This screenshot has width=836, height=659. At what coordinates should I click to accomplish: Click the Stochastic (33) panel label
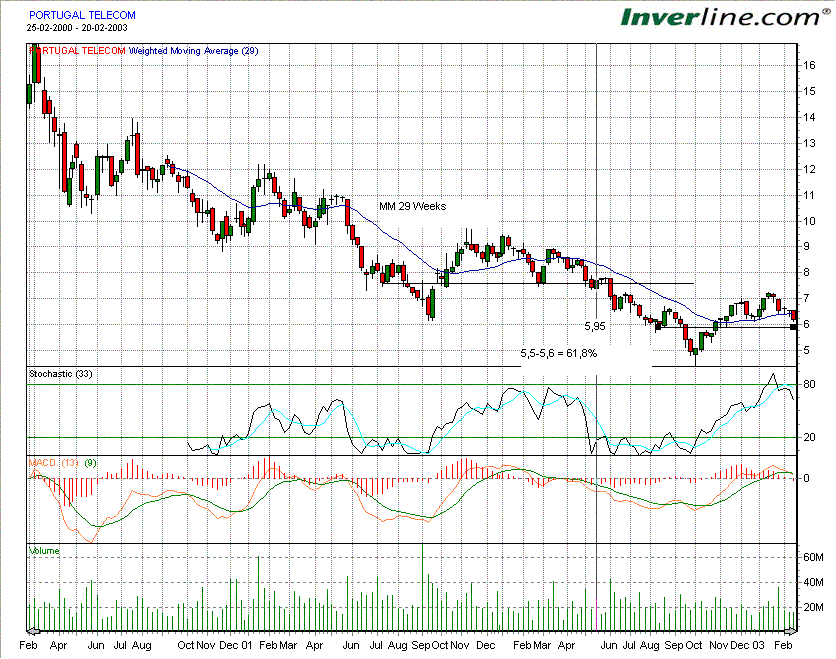point(60,374)
